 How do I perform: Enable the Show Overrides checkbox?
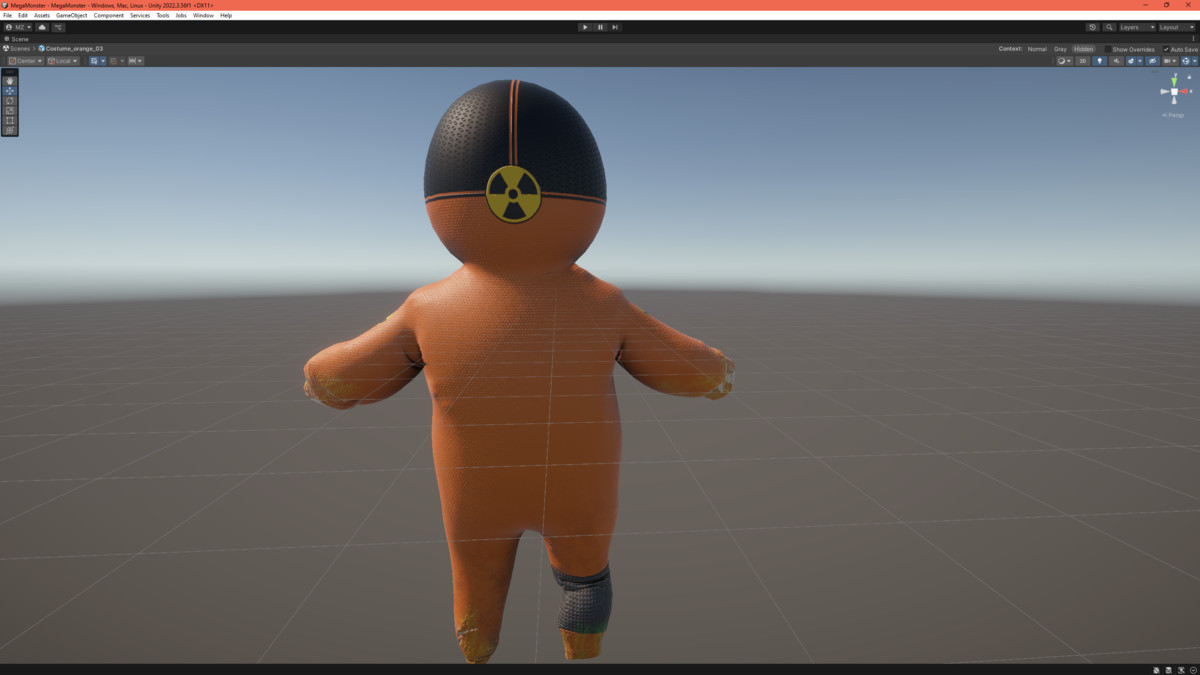1109,49
